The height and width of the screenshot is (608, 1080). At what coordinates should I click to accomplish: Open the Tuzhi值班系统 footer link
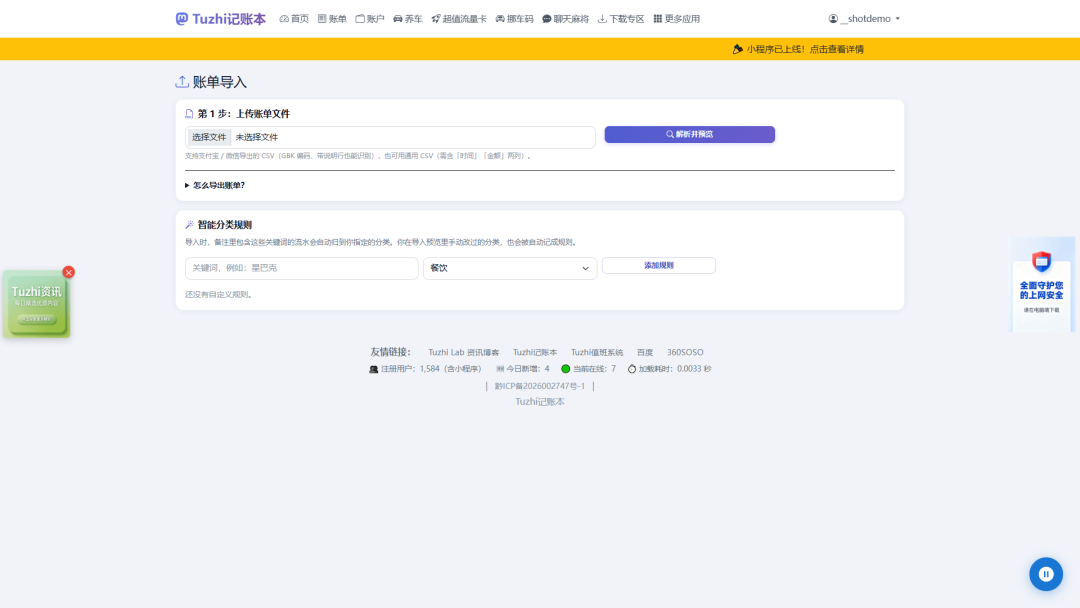tap(596, 353)
